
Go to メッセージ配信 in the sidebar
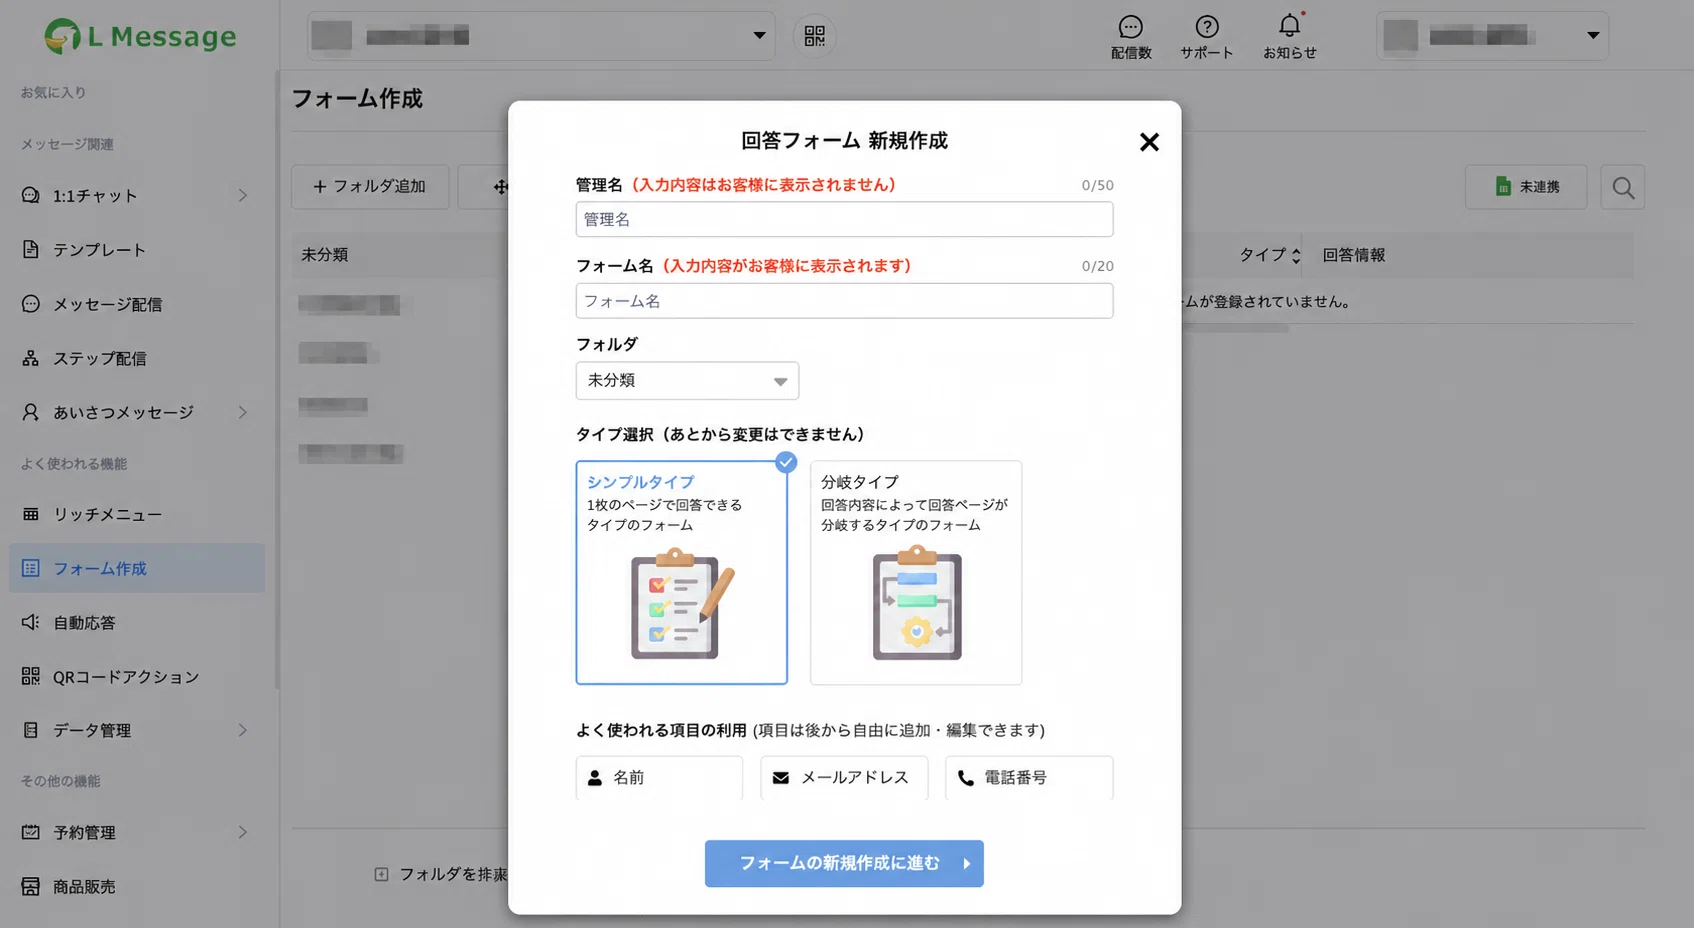[x=137, y=304]
